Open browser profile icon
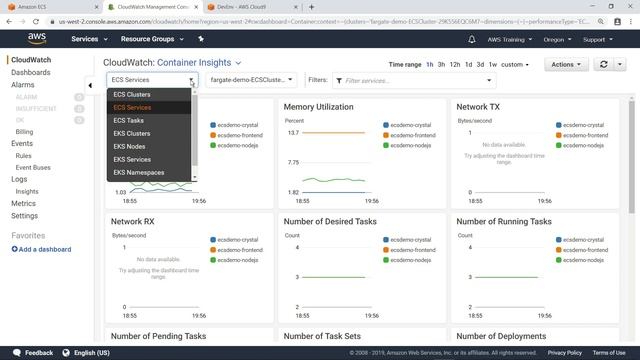Viewport: 640px width, 360px height. (x=618, y=22)
